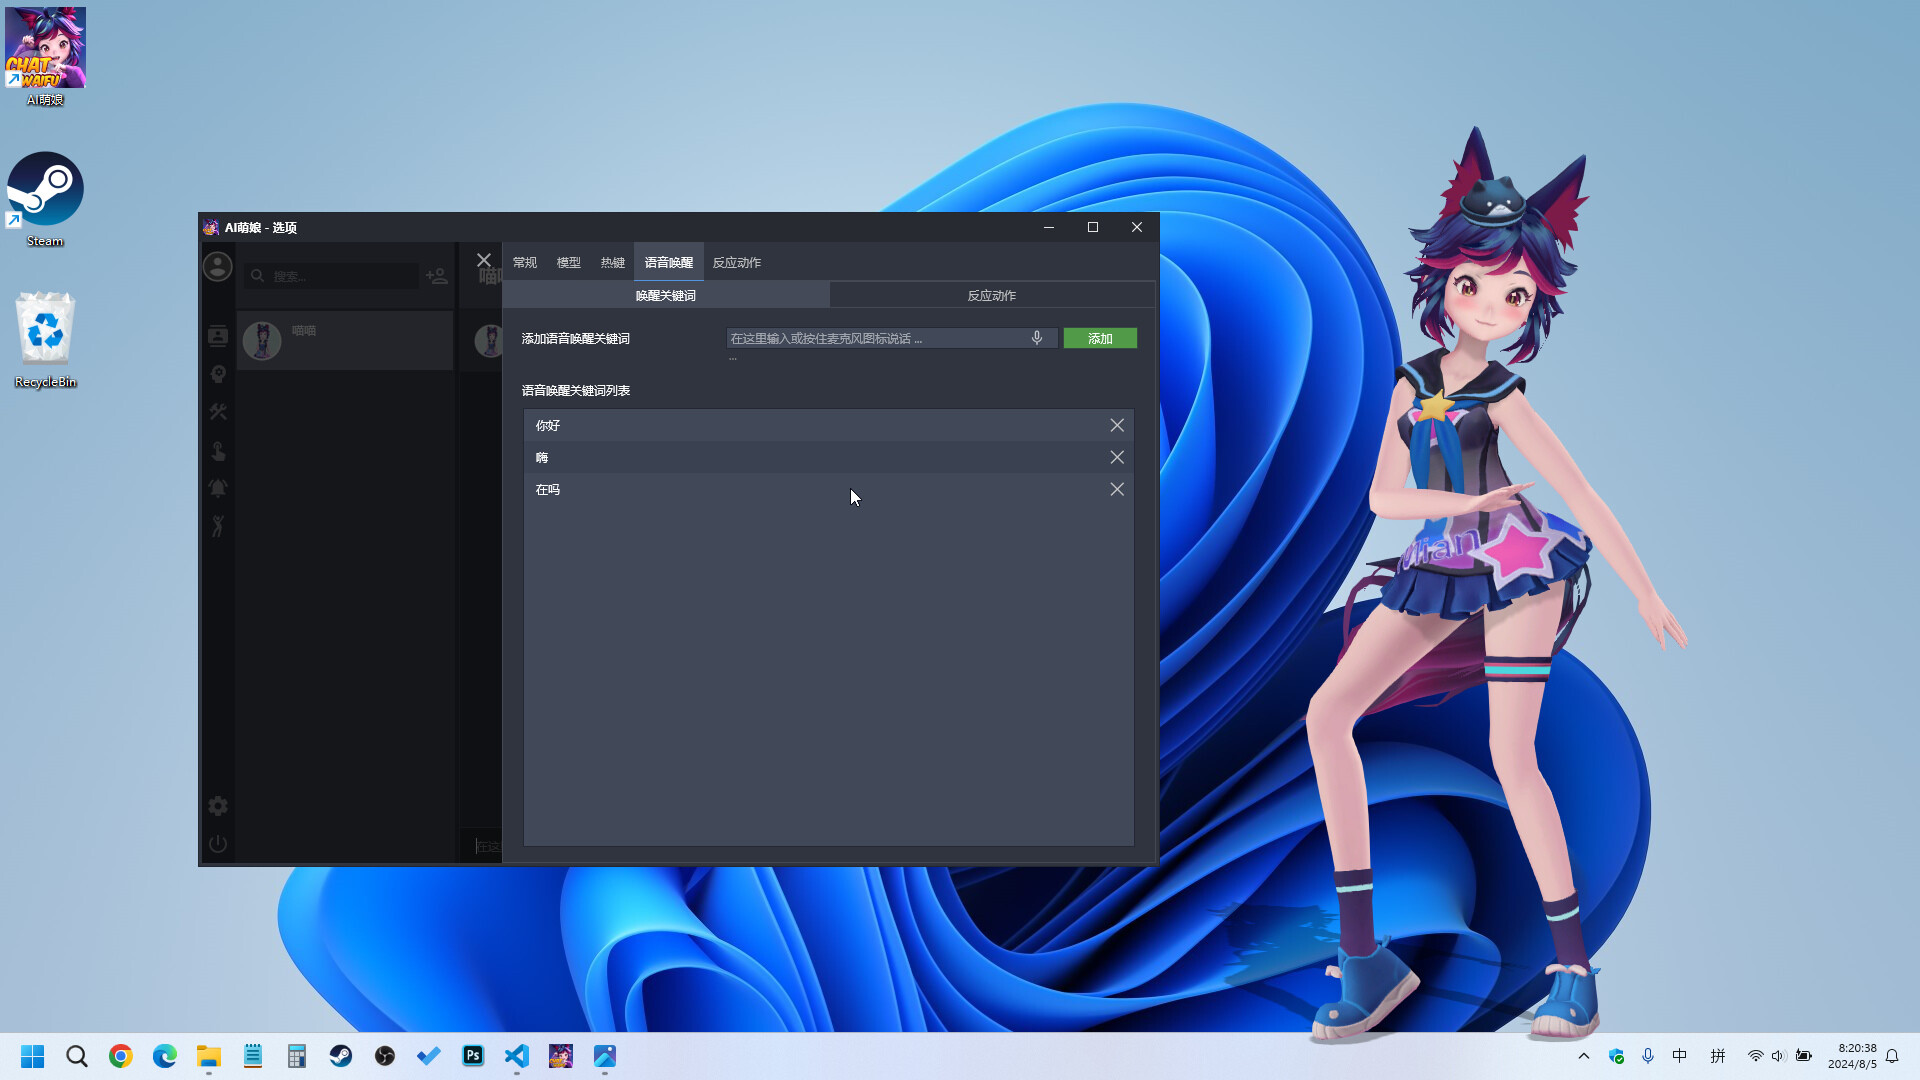Switch to the 热键 tab
Image resolution: width=1920 pixels, height=1080 pixels.
[612, 262]
